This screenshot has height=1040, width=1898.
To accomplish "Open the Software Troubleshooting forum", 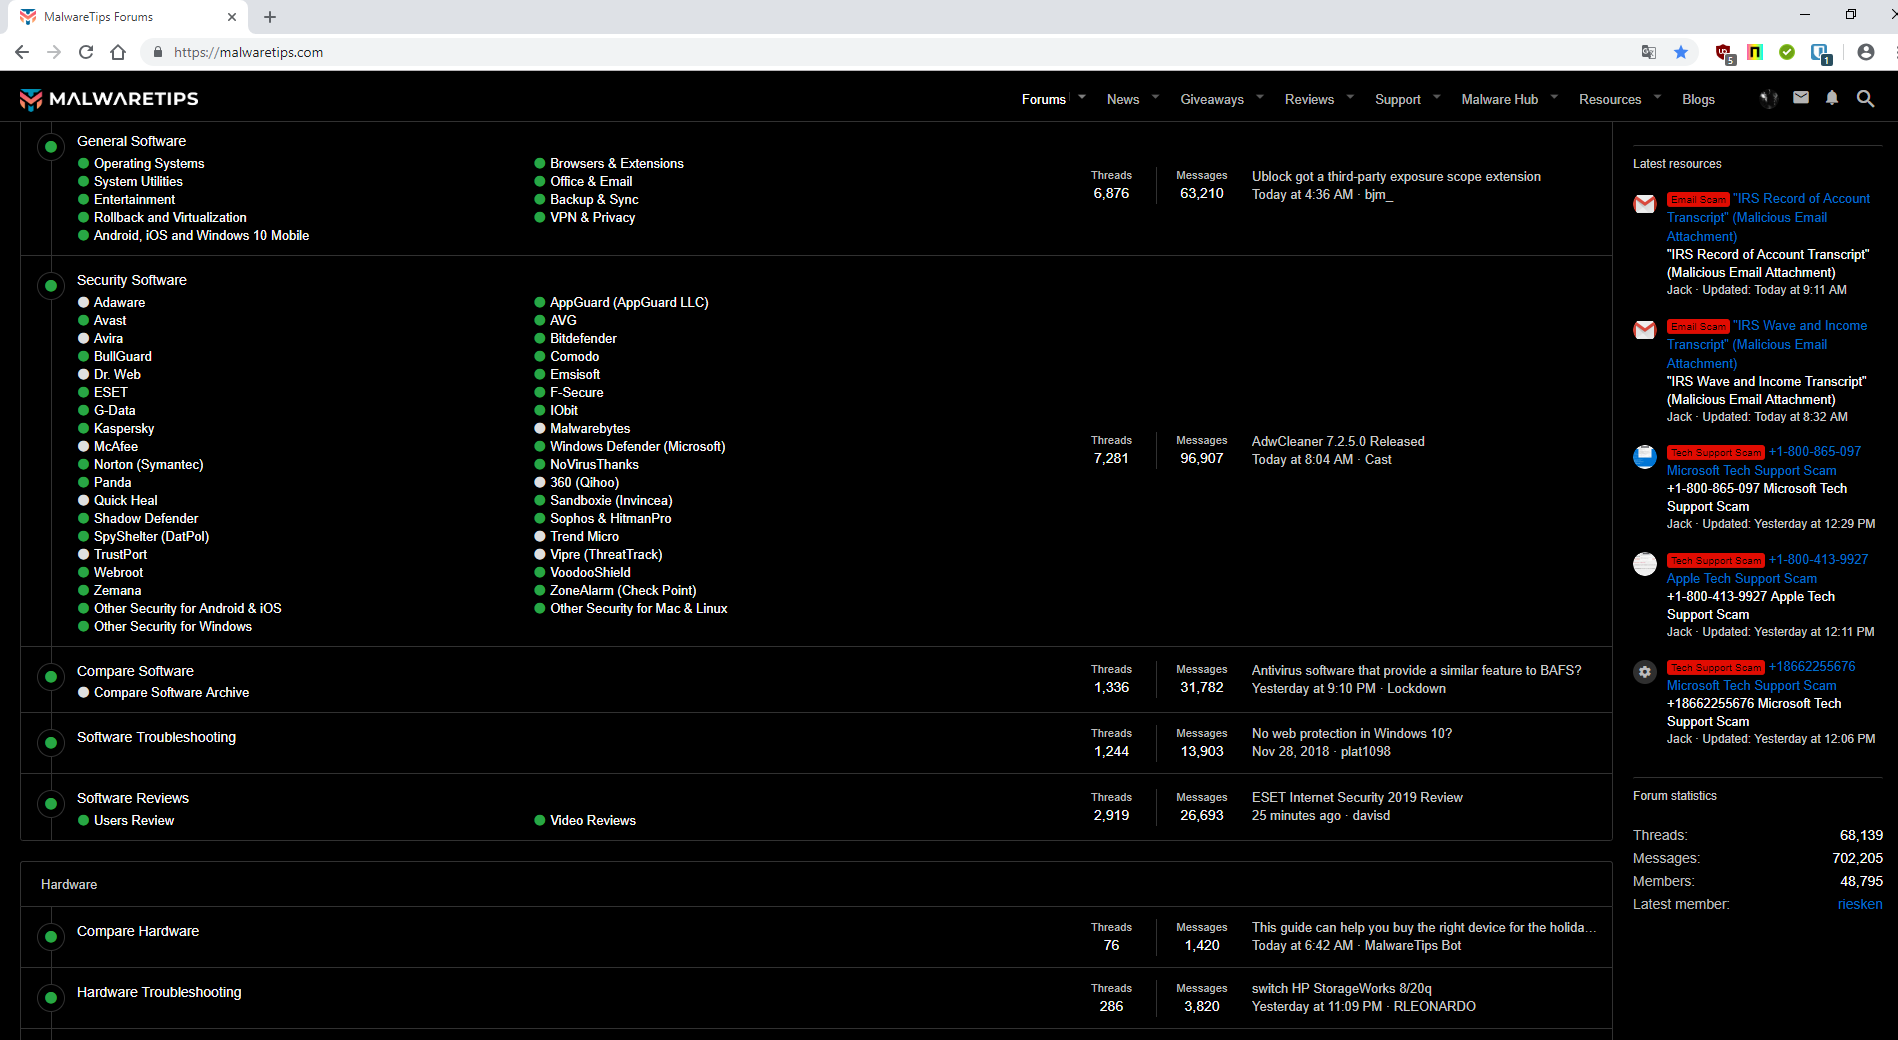I will point(156,737).
